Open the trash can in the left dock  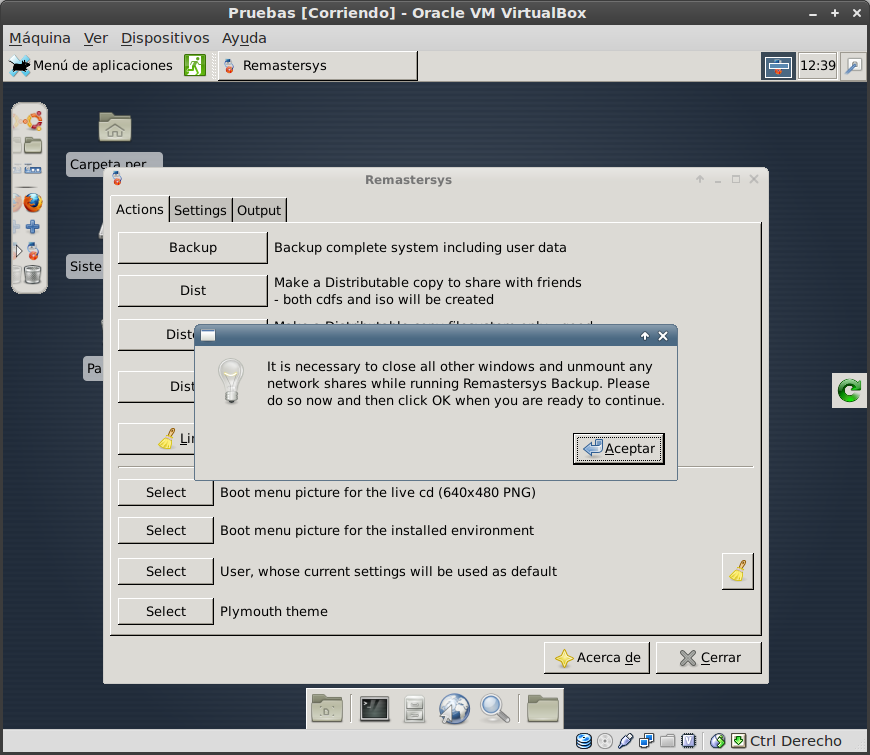pos(32,272)
